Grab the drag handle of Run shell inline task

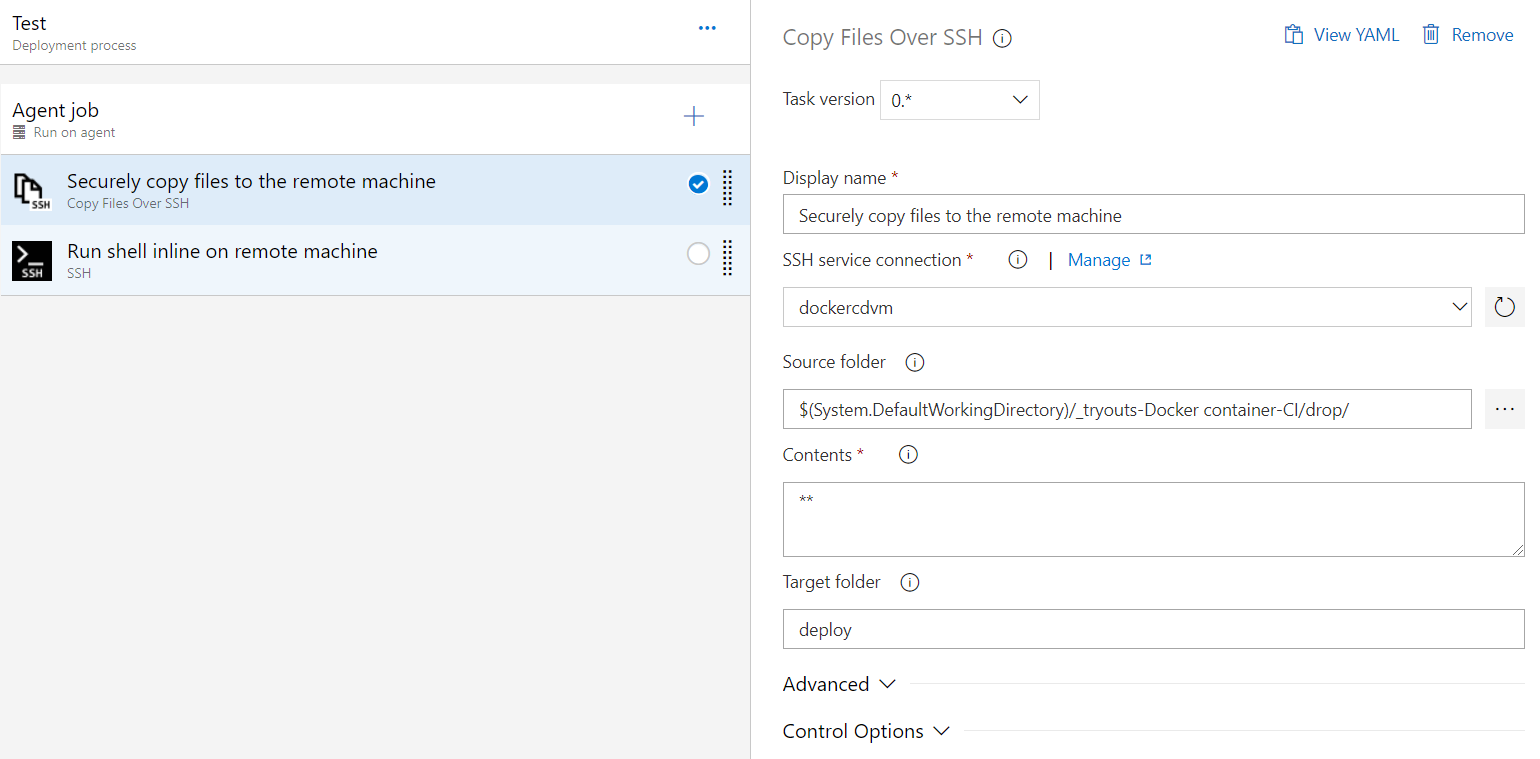pos(728,257)
